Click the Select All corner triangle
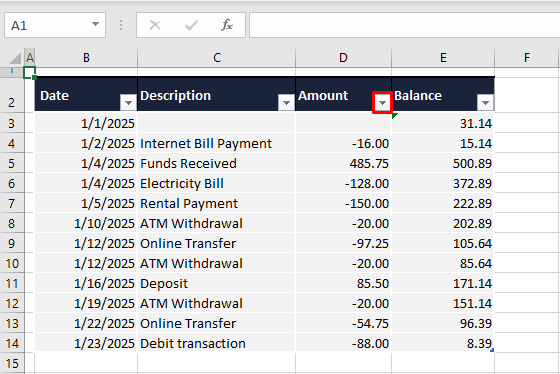 pyautogui.click(x=15, y=58)
